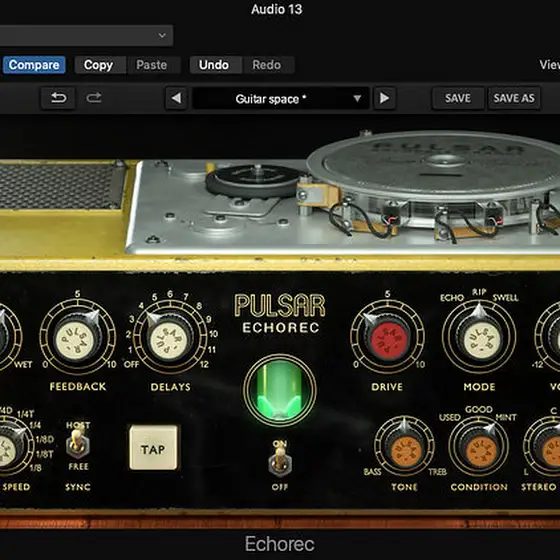
Task: Open the top settings dropdown chevron
Action: click(162, 35)
